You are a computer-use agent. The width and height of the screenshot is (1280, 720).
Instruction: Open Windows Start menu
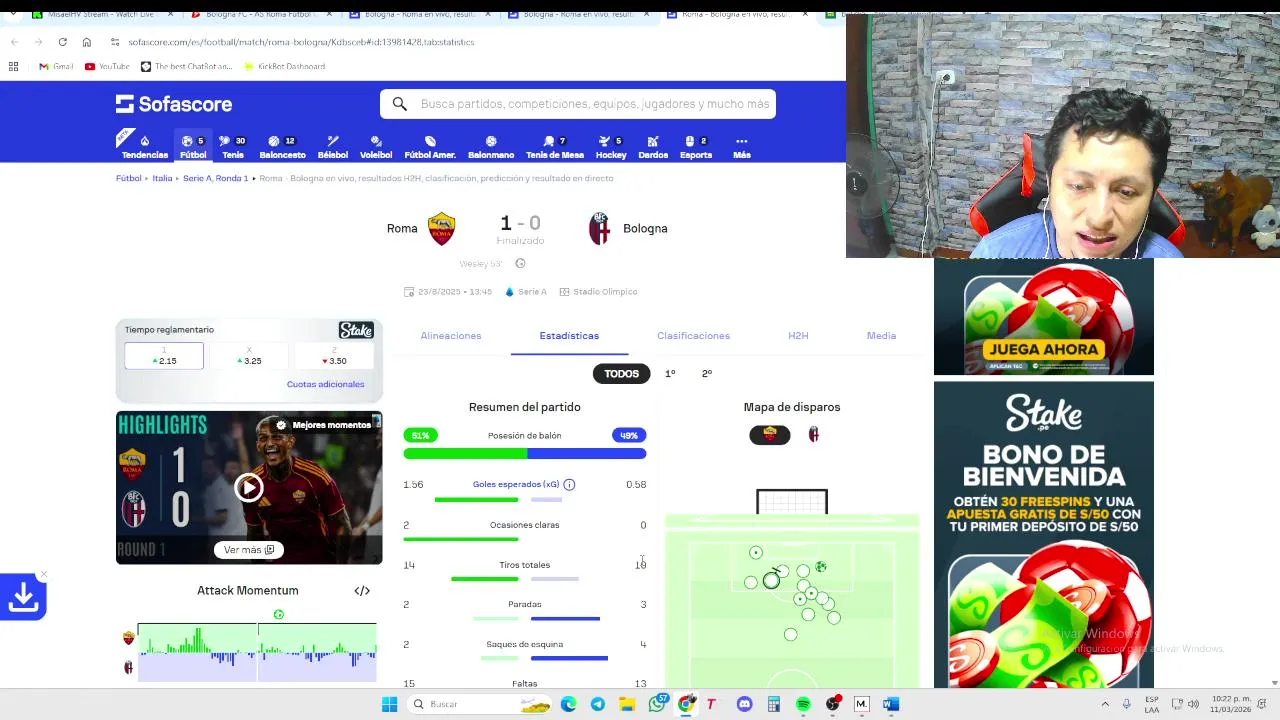click(389, 704)
